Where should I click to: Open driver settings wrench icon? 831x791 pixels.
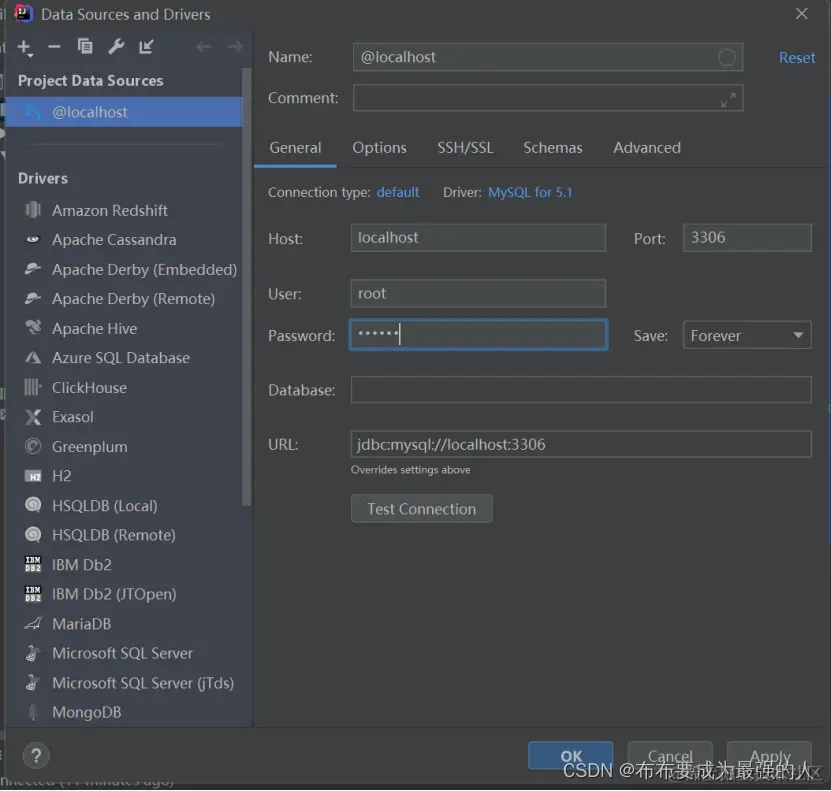(x=116, y=47)
